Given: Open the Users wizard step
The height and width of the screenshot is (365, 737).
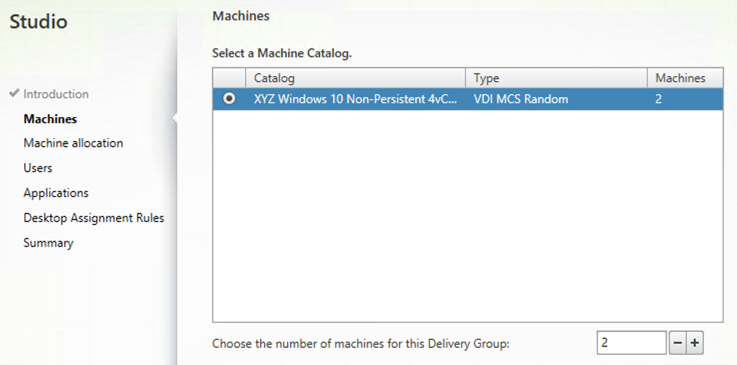Looking at the screenshot, I should [38, 168].
